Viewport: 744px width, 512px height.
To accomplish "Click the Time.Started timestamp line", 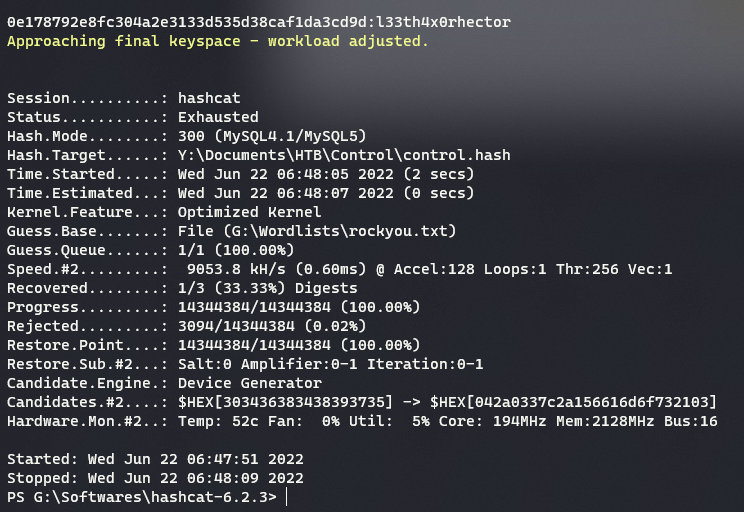I will click(325, 174).
